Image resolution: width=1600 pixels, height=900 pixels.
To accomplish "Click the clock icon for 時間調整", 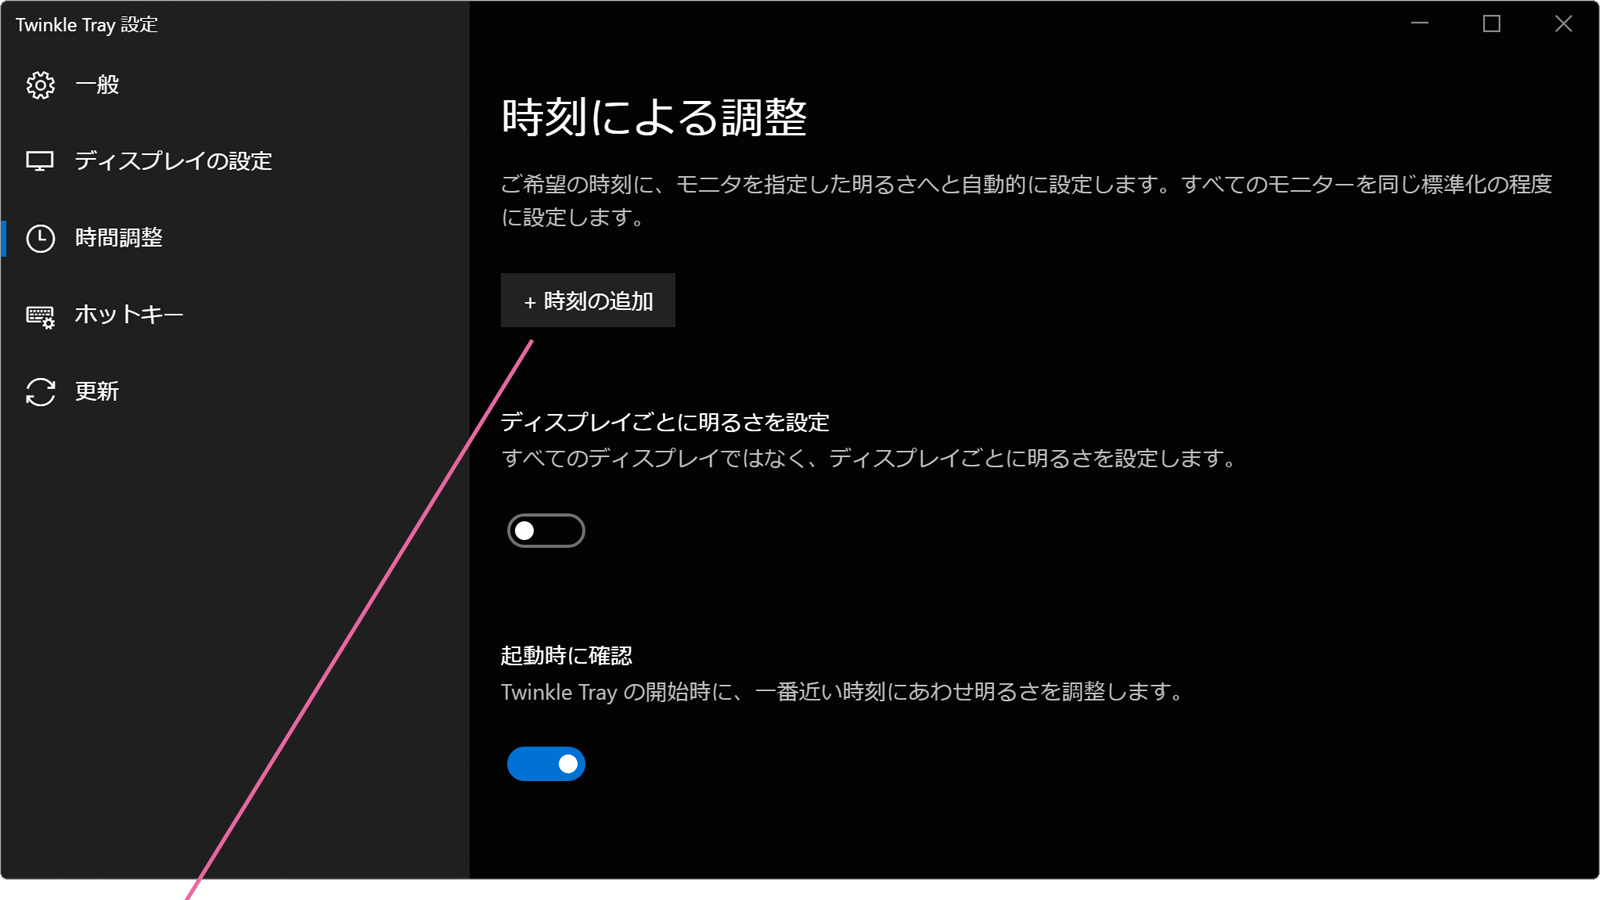I will [40, 238].
